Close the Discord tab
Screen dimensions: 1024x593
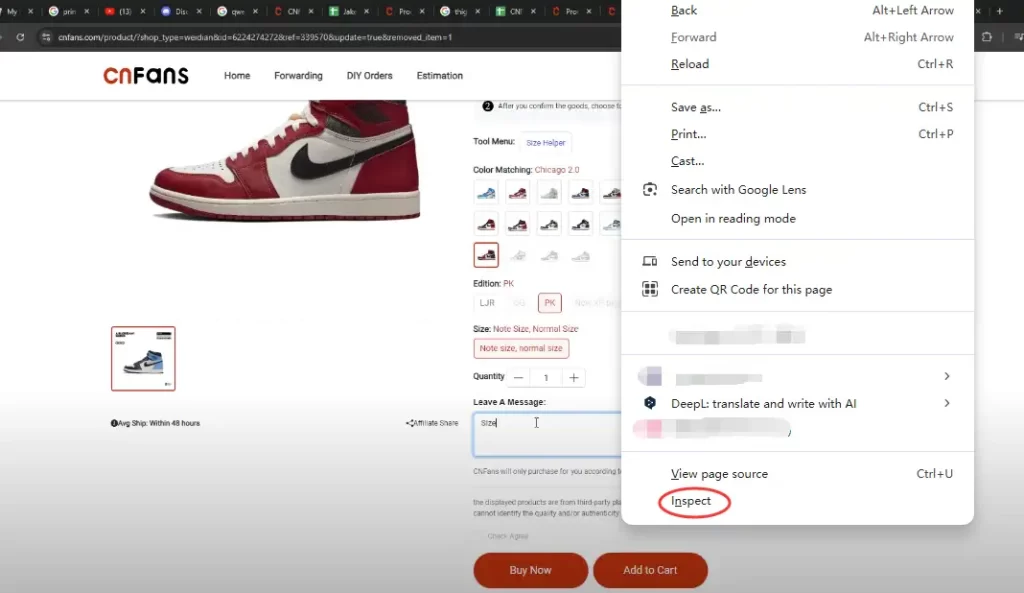(199, 11)
